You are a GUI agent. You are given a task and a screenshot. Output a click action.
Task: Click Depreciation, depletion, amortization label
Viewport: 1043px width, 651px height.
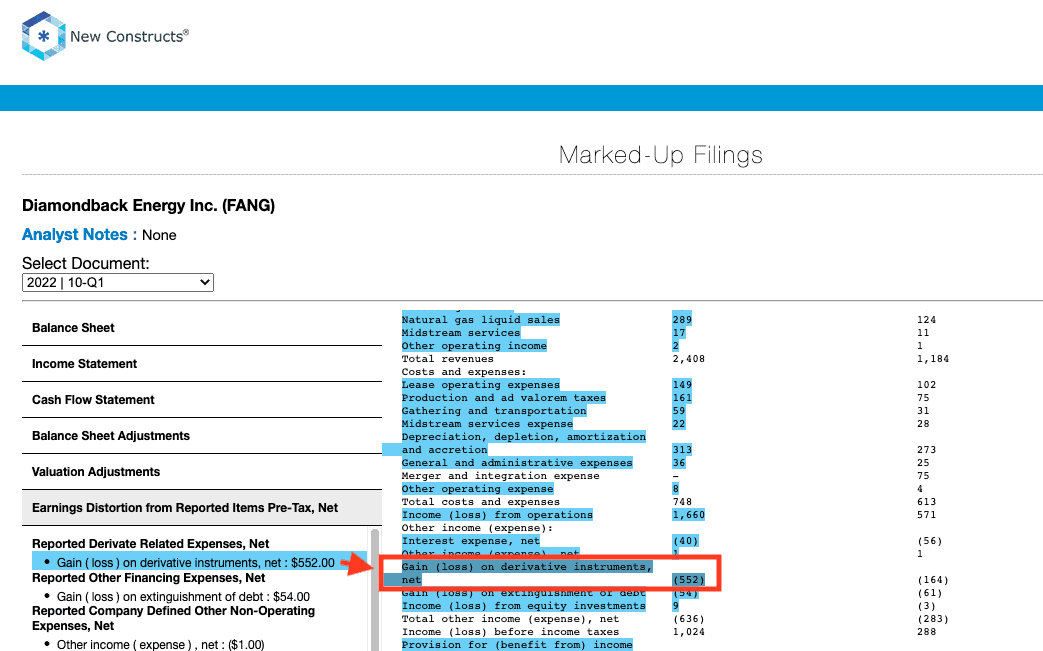point(523,437)
